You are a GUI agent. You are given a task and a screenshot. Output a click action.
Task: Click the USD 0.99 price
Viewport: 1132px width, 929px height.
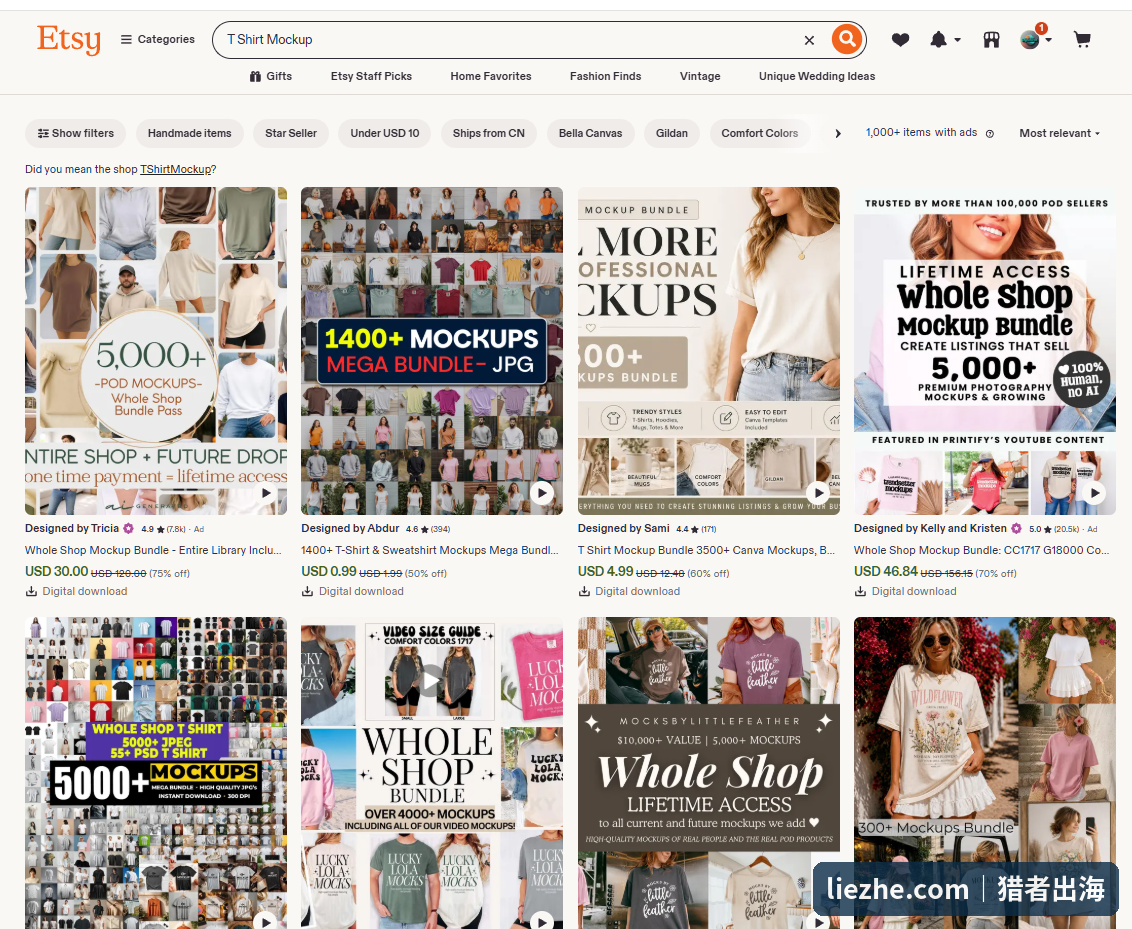pyautogui.click(x=329, y=571)
